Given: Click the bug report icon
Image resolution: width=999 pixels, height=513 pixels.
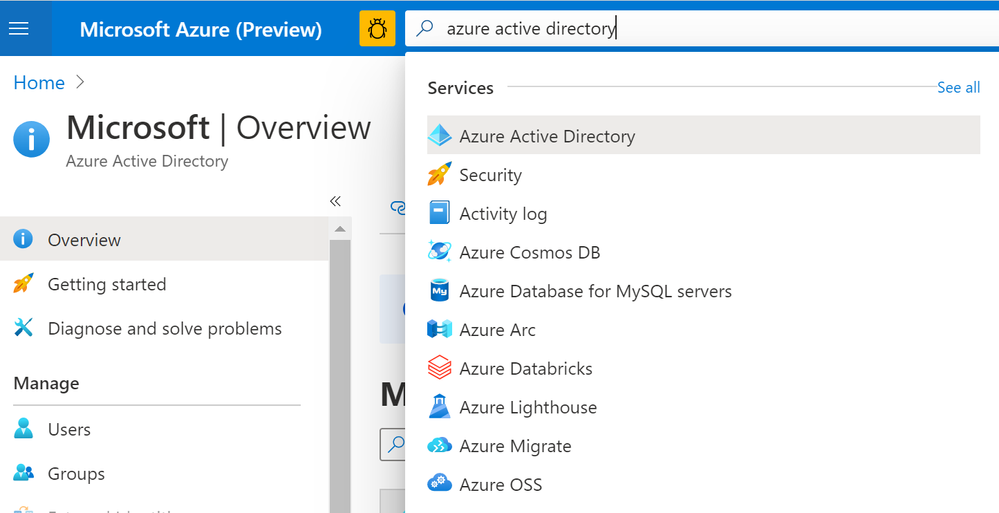Looking at the screenshot, I should 377,29.
